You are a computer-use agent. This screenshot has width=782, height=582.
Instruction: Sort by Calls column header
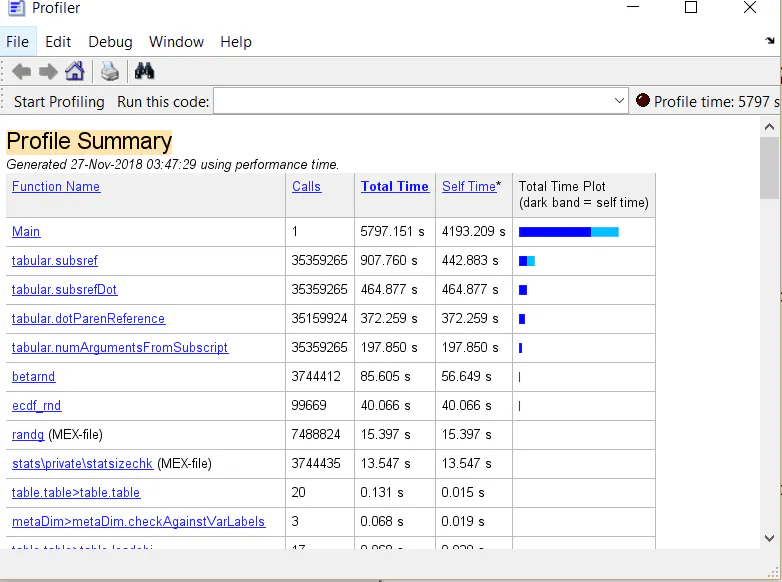306,187
